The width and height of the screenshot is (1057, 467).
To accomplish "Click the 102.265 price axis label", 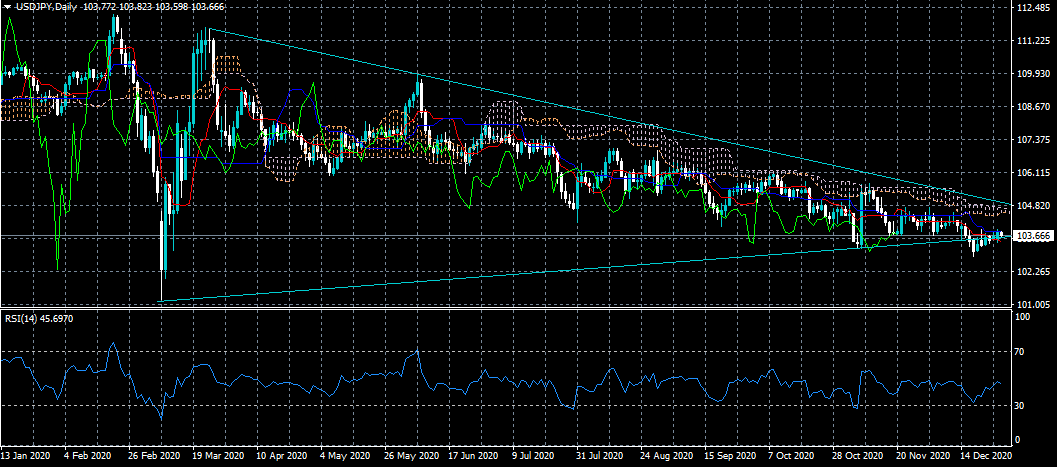I will [1032, 271].
